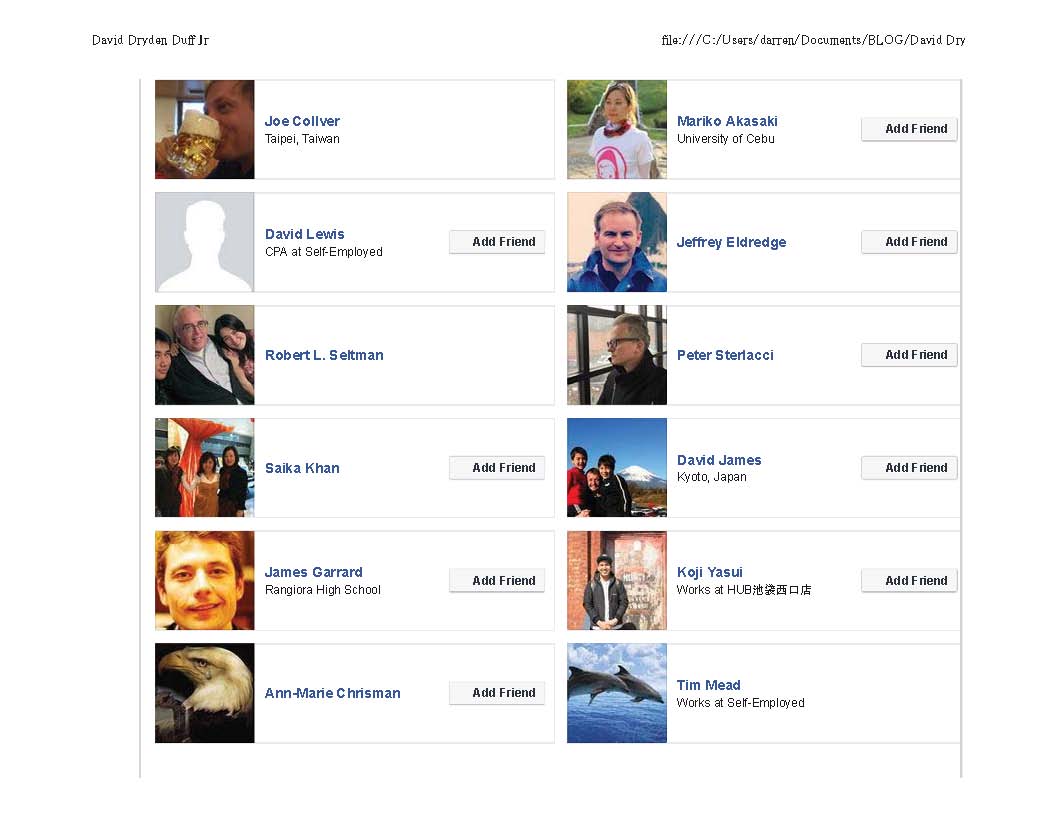Click Add Friend for David Lewis
The width and height of the screenshot is (1056, 816).
tap(496, 241)
